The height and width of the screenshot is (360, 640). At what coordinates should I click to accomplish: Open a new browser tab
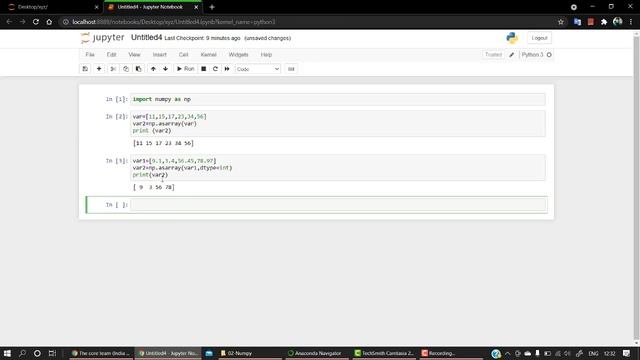[x=212, y=7]
